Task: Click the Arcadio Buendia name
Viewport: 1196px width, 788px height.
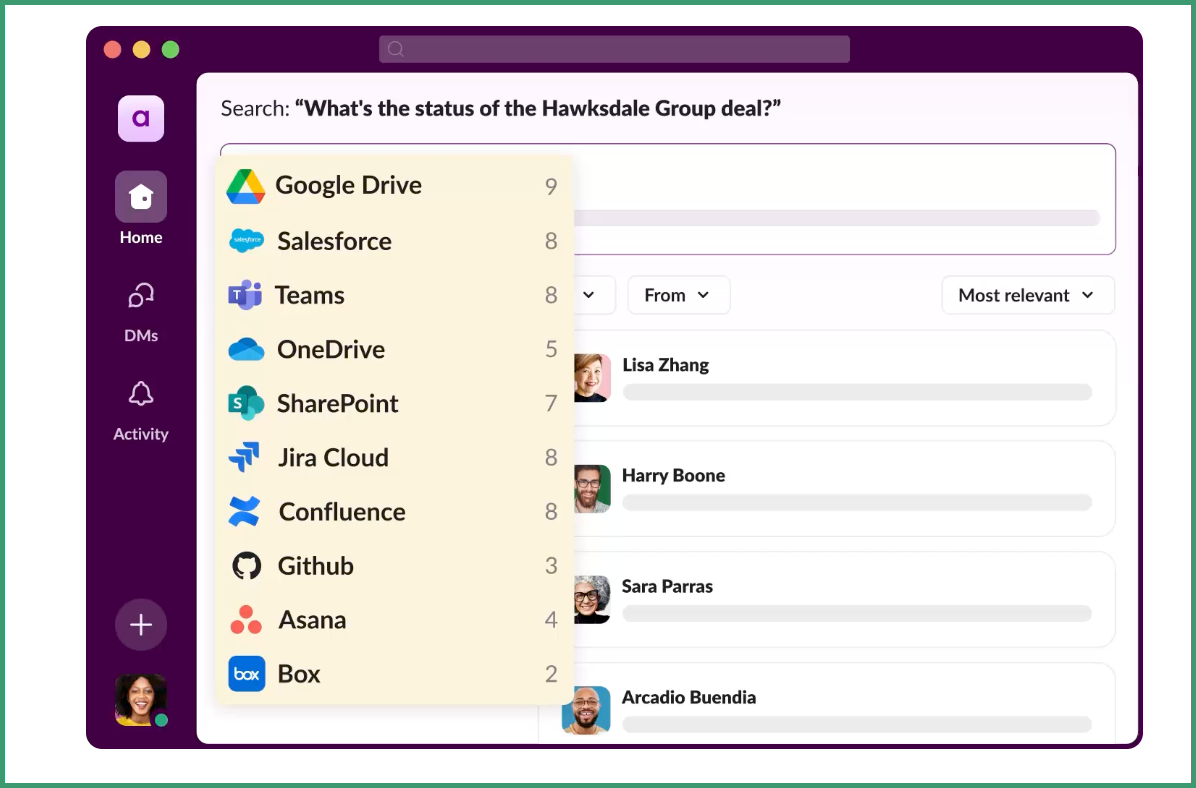Action: 689,697
